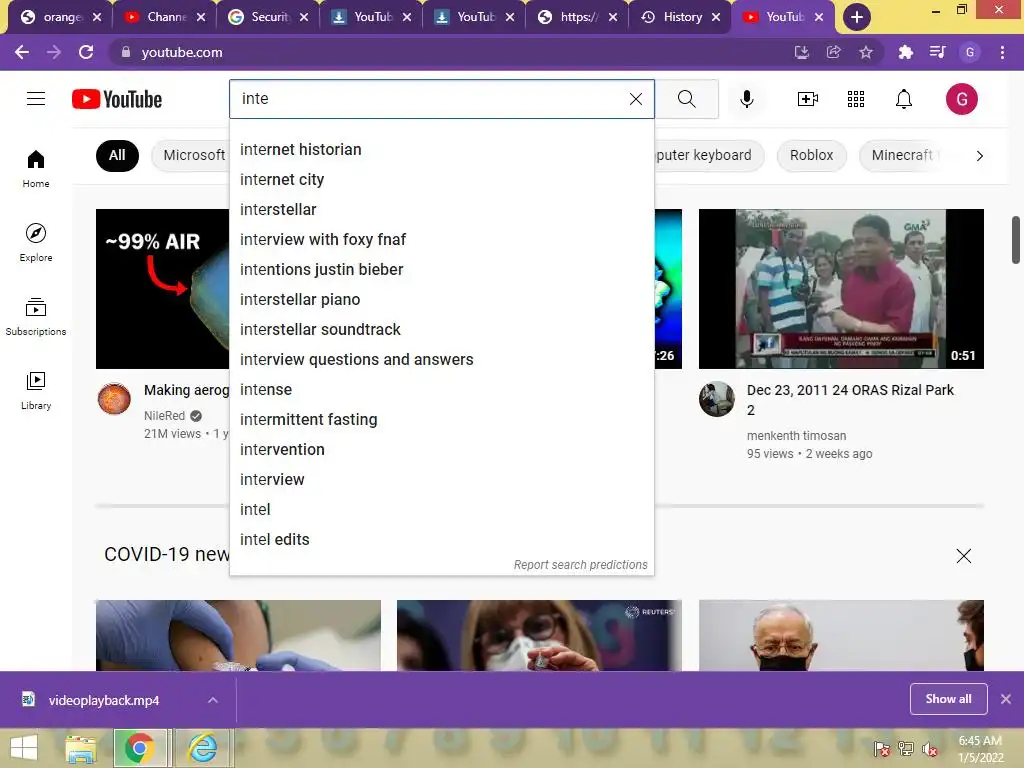Click the address bar URL youtube.com

[x=182, y=52]
